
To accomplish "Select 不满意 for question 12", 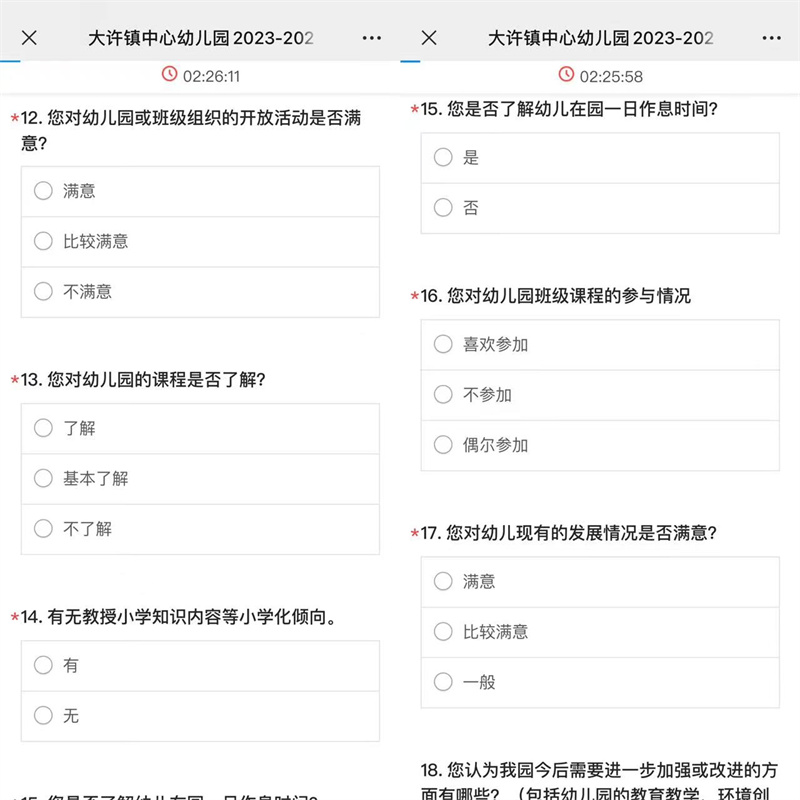I will pos(43,292).
